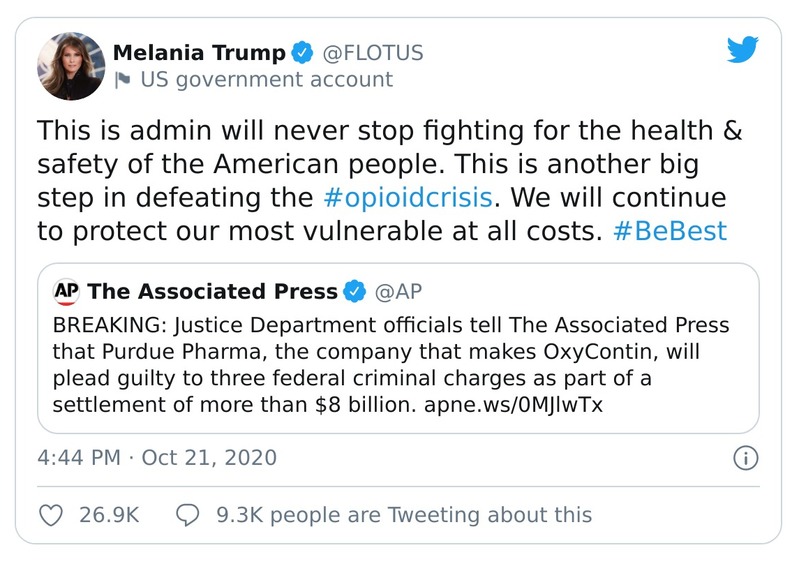799x564 pixels.
Task: Click The Associated Press verified badge
Action: [354, 292]
